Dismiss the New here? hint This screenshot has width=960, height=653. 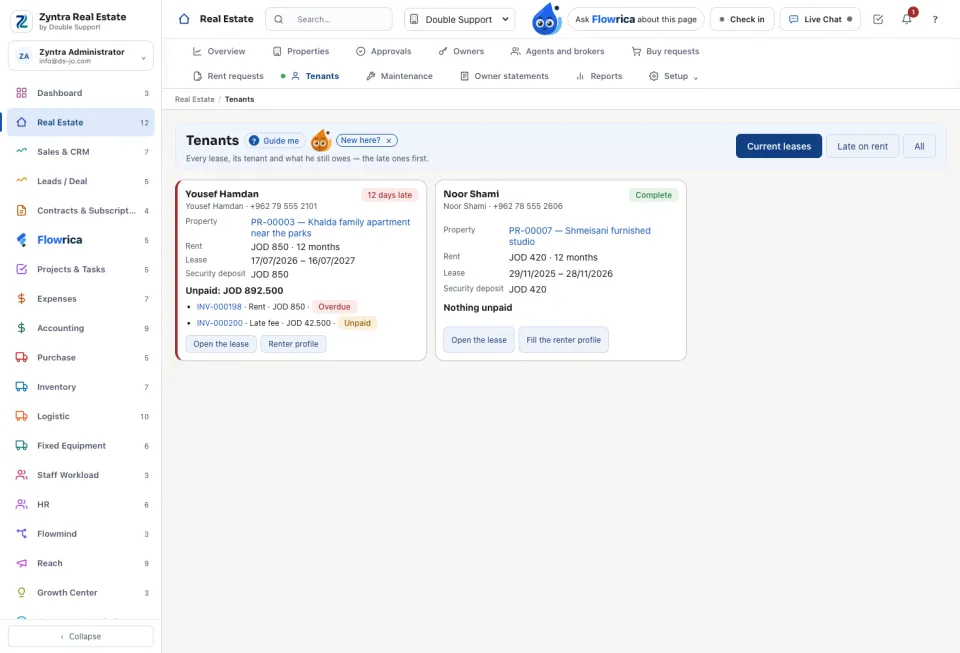click(389, 141)
